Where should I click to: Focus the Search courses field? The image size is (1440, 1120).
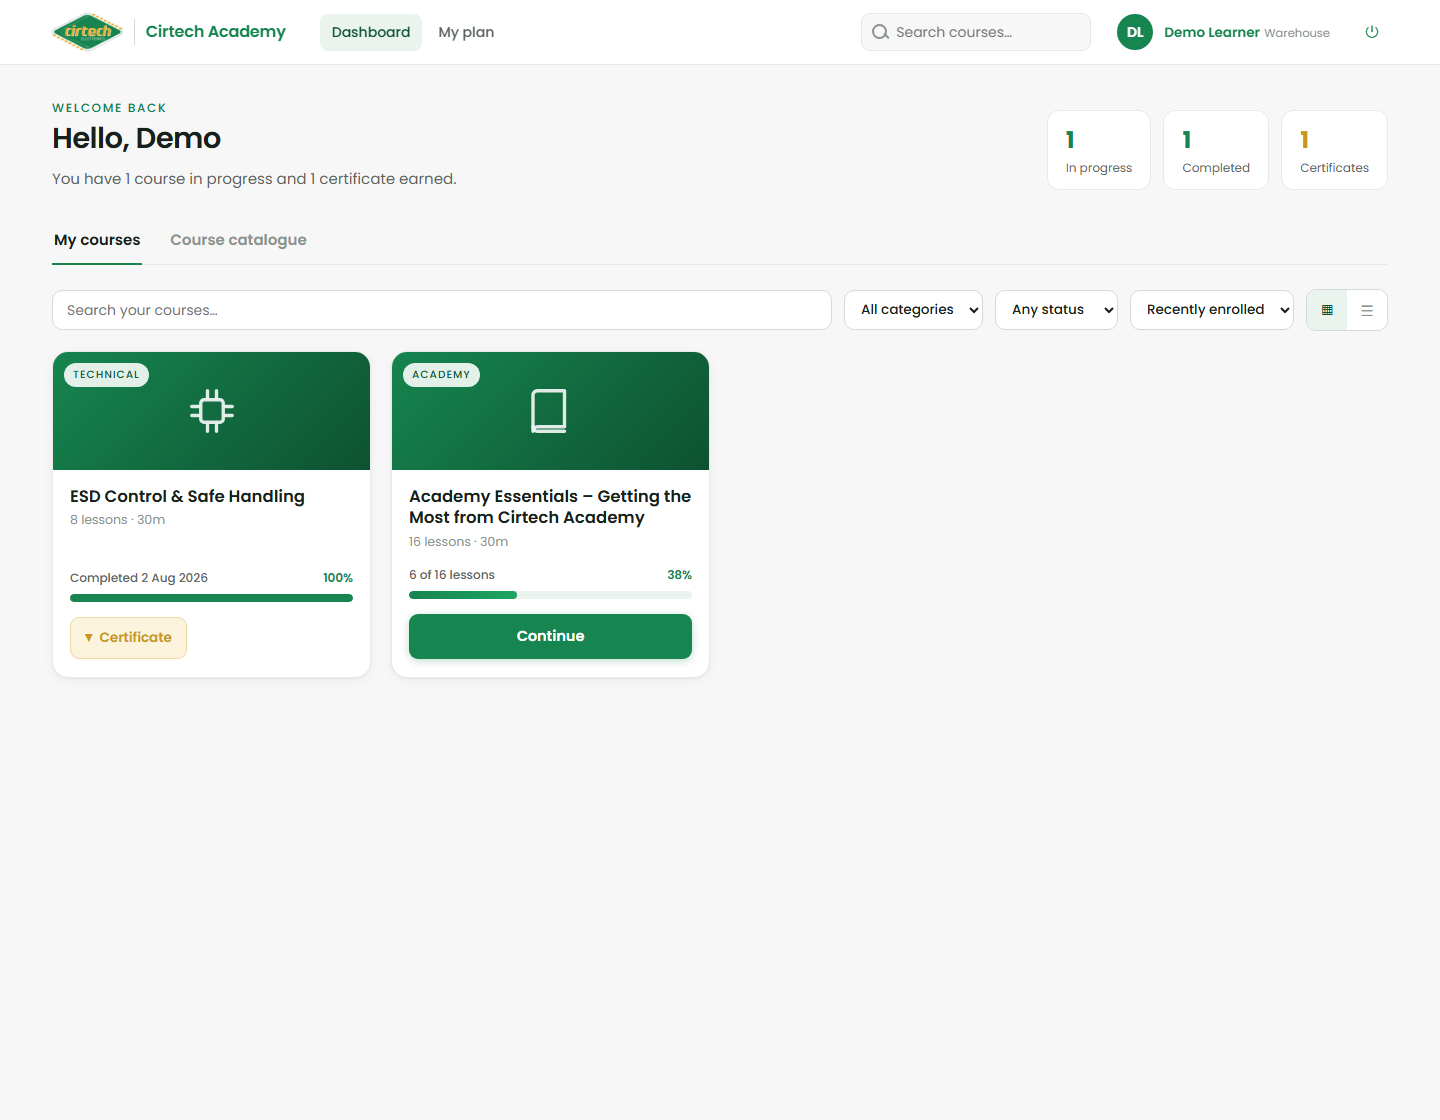[x=976, y=32]
